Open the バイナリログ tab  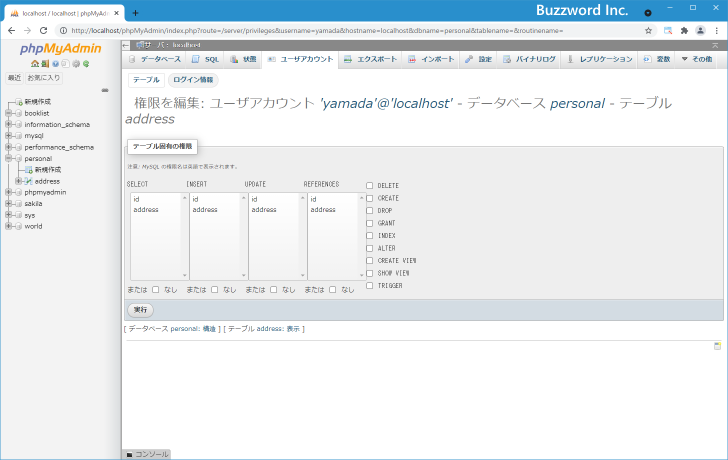[530, 59]
